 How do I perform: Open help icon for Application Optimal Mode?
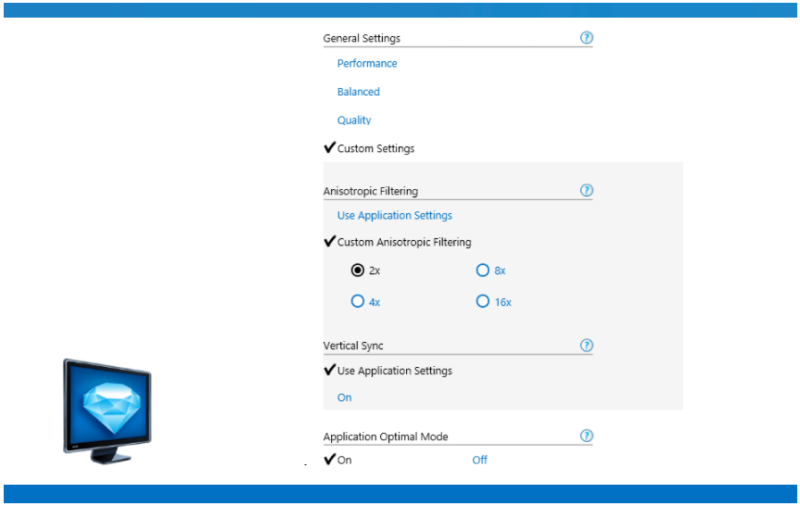pos(586,436)
